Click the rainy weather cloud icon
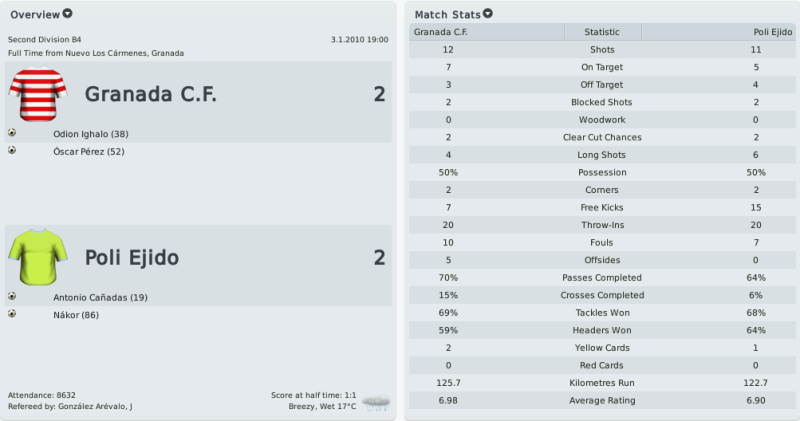 click(376, 403)
